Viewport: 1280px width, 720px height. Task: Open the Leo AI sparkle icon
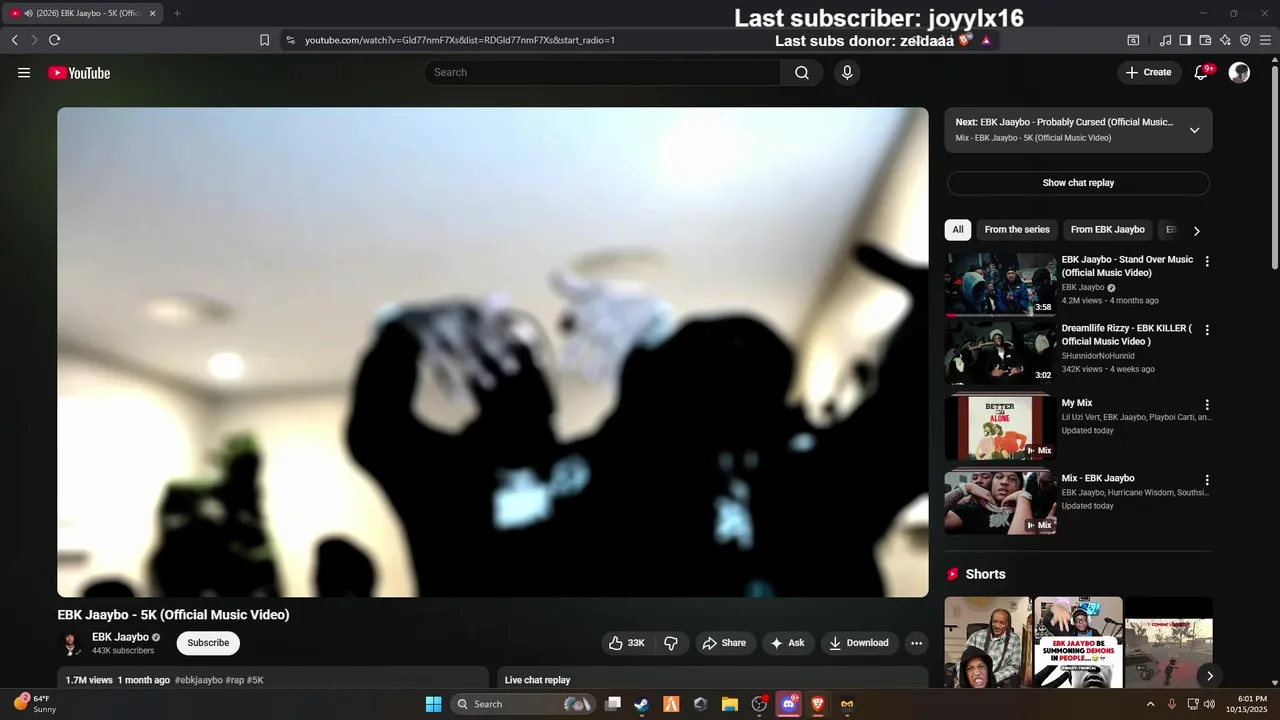point(1225,40)
